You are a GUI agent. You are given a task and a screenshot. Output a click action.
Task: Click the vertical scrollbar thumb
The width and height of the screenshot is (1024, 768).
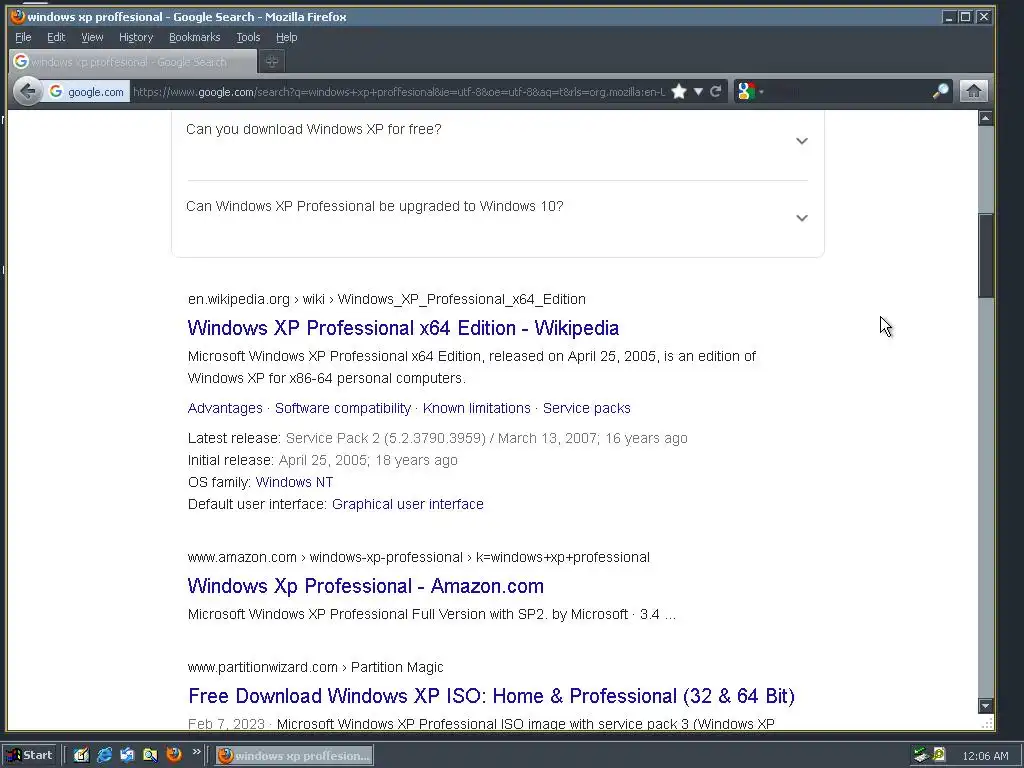[x=985, y=255]
